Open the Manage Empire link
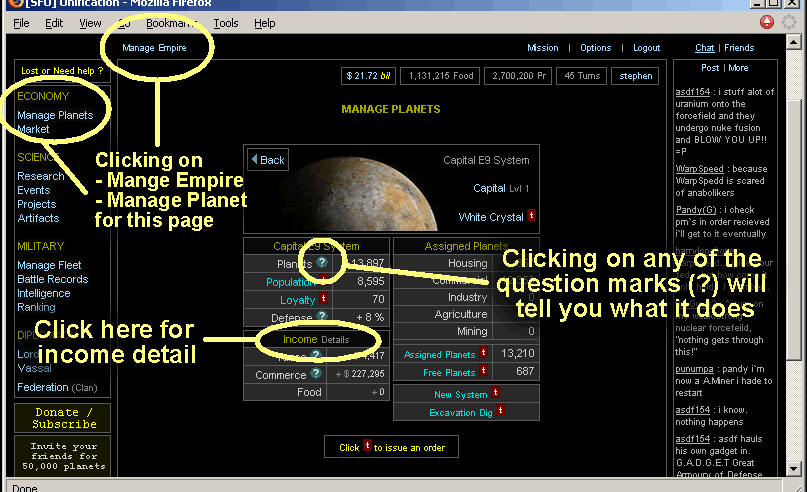This screenshot has height=492, width=807. [x=154, y=48]
